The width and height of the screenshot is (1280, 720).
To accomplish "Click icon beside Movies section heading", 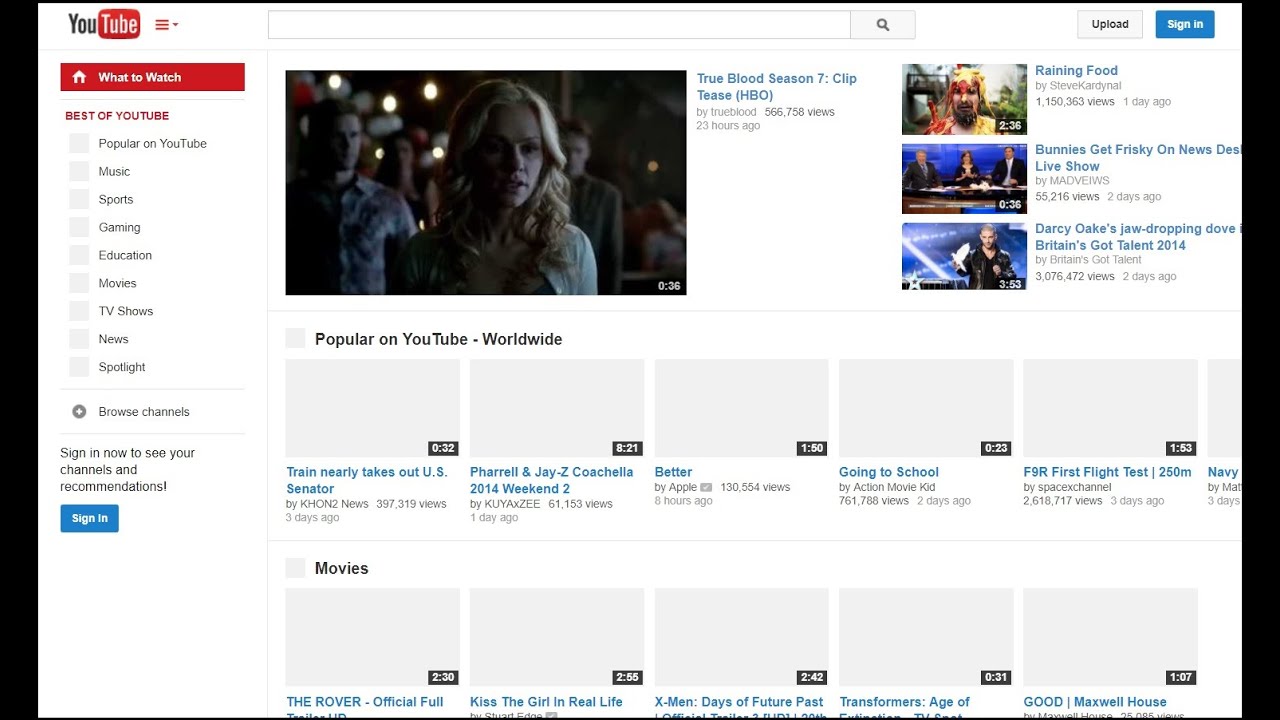I will [295, 568].
